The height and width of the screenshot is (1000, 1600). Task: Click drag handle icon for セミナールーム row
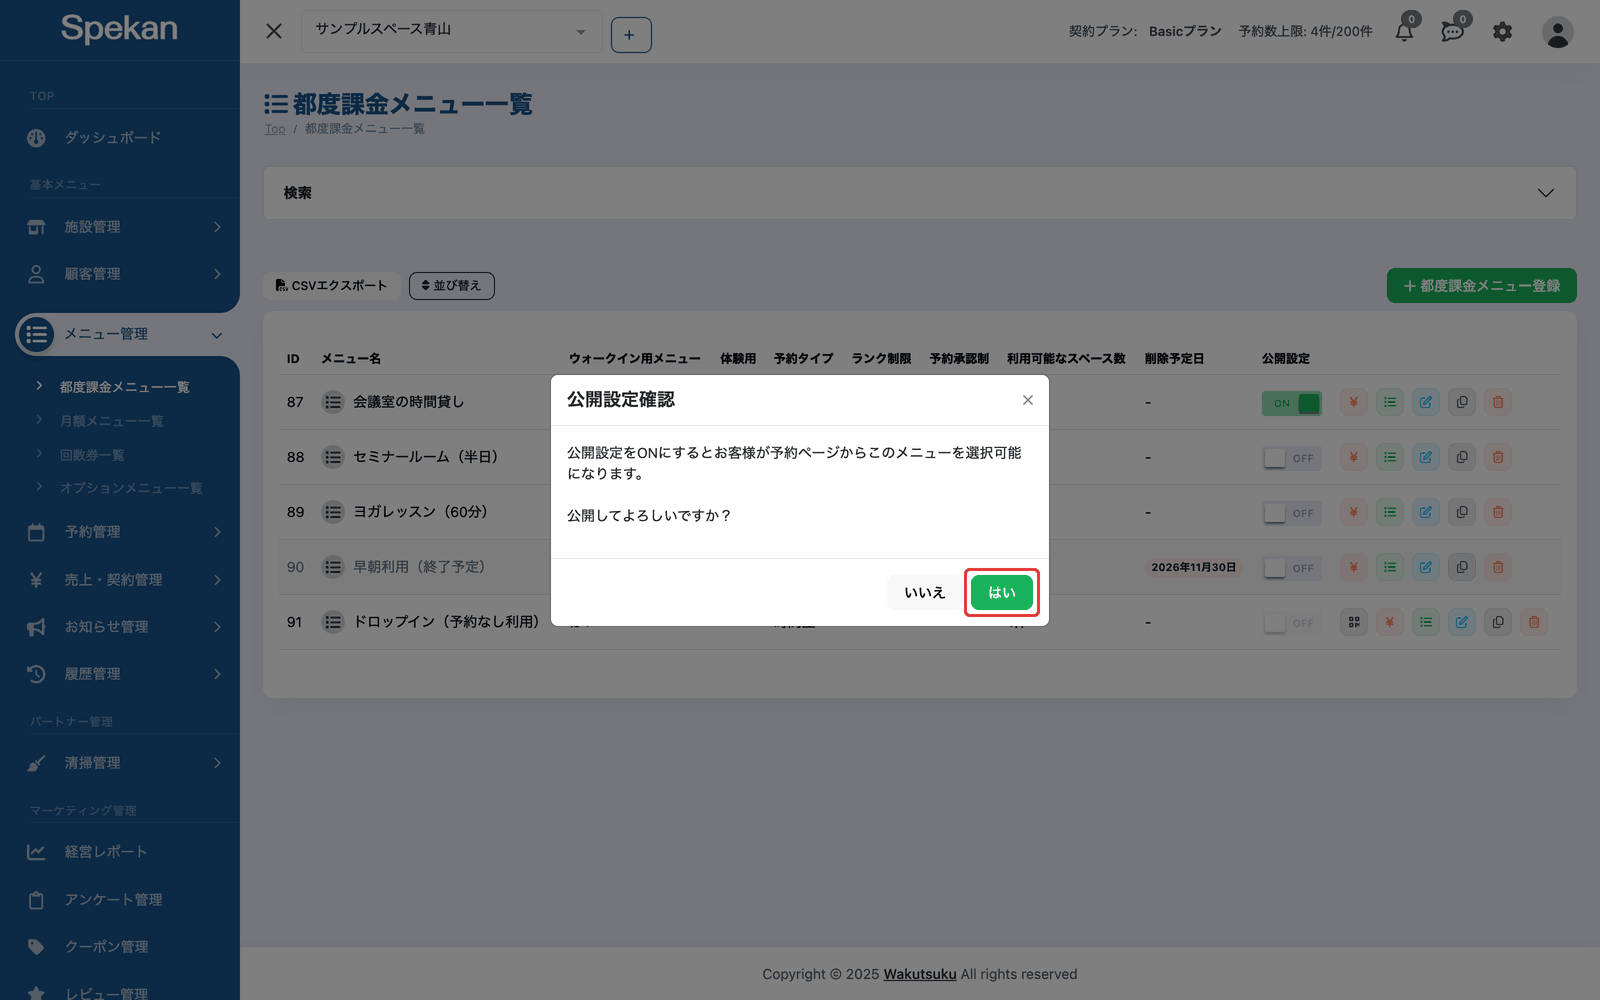click(x=333, y=457)
